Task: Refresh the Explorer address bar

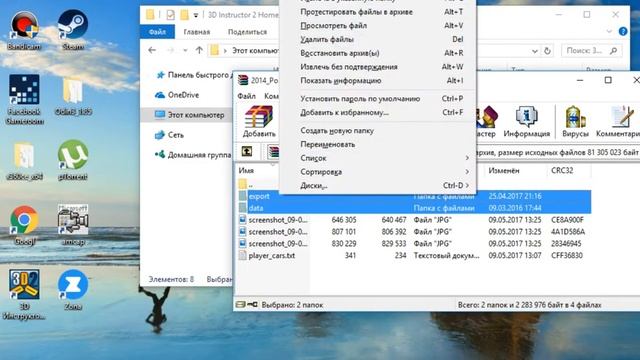Action: tap(547, 51)
